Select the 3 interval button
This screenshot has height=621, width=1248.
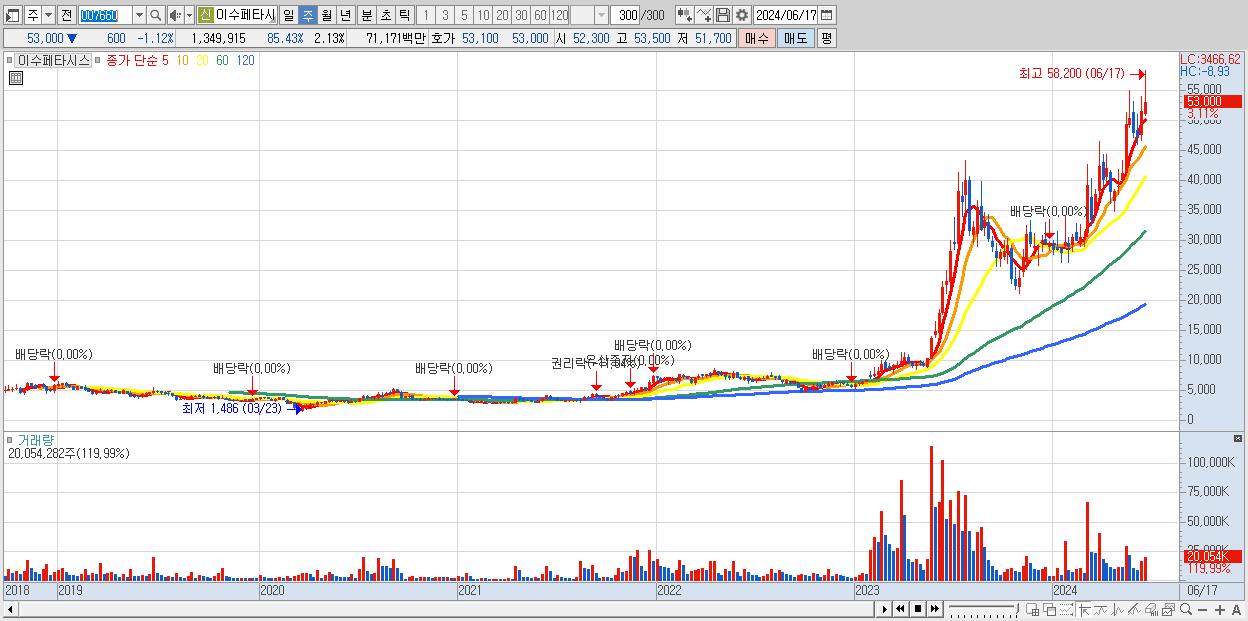tap(445, 15)
